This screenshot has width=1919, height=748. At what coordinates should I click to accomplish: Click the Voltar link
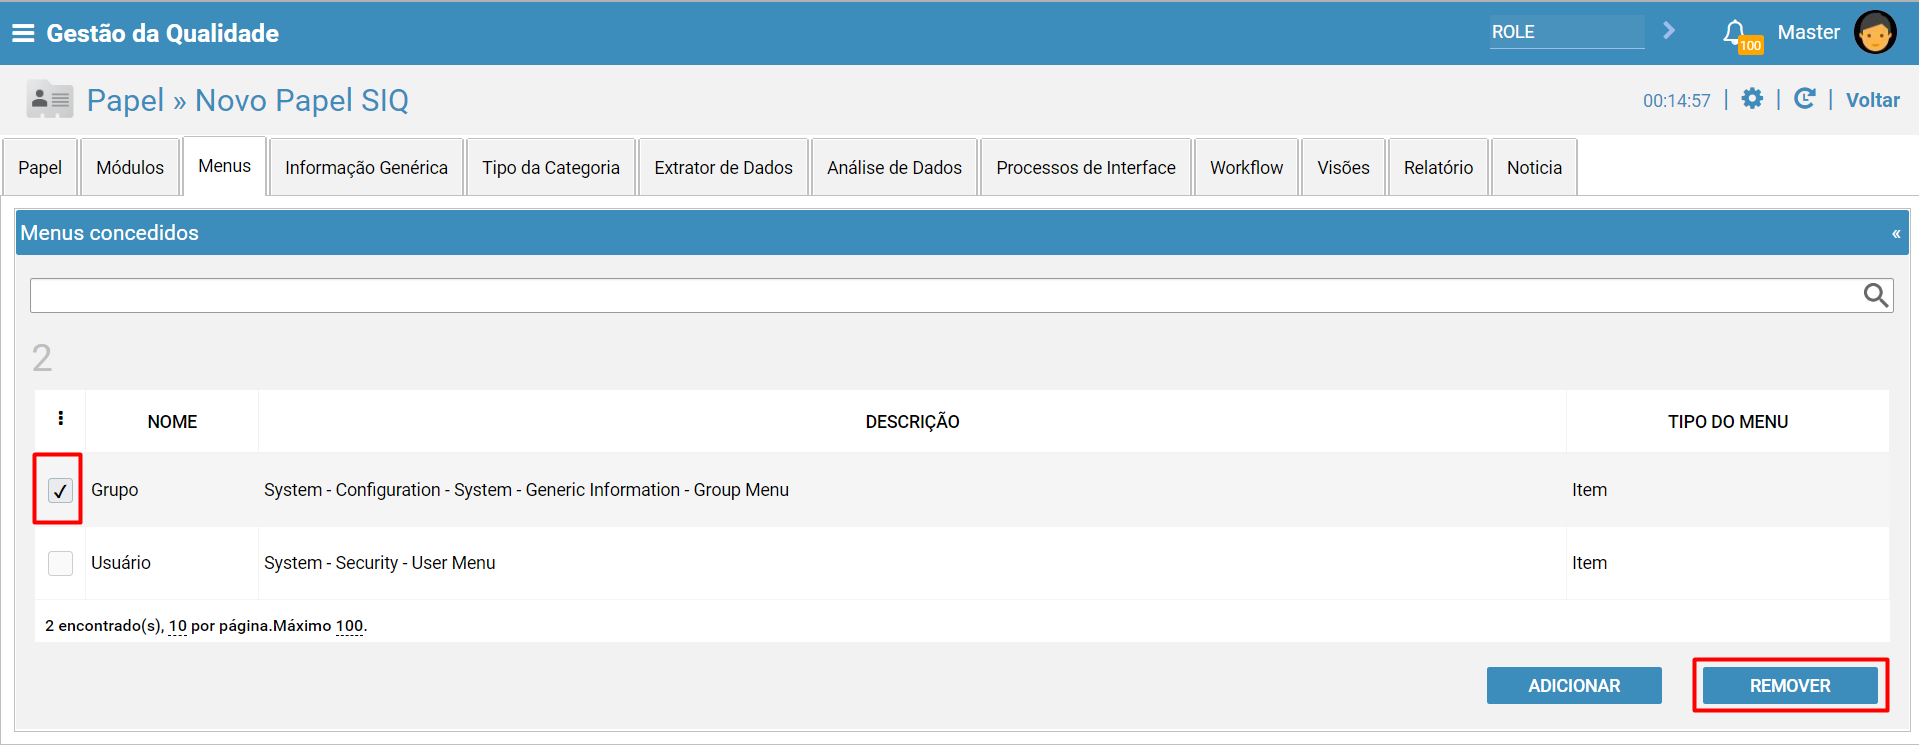(x=1872, y=100)
